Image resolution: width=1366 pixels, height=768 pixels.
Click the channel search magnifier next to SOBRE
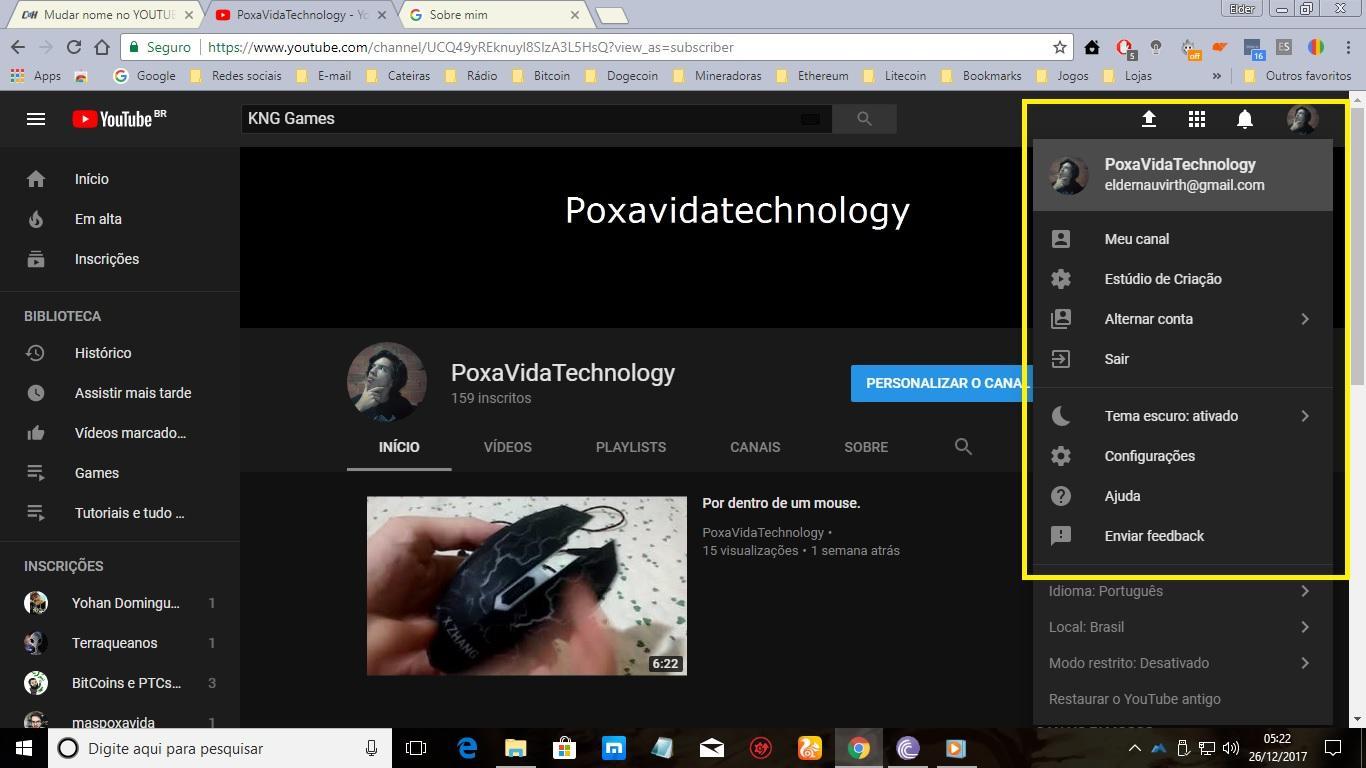pyautogui.click(x=963, y=447)
